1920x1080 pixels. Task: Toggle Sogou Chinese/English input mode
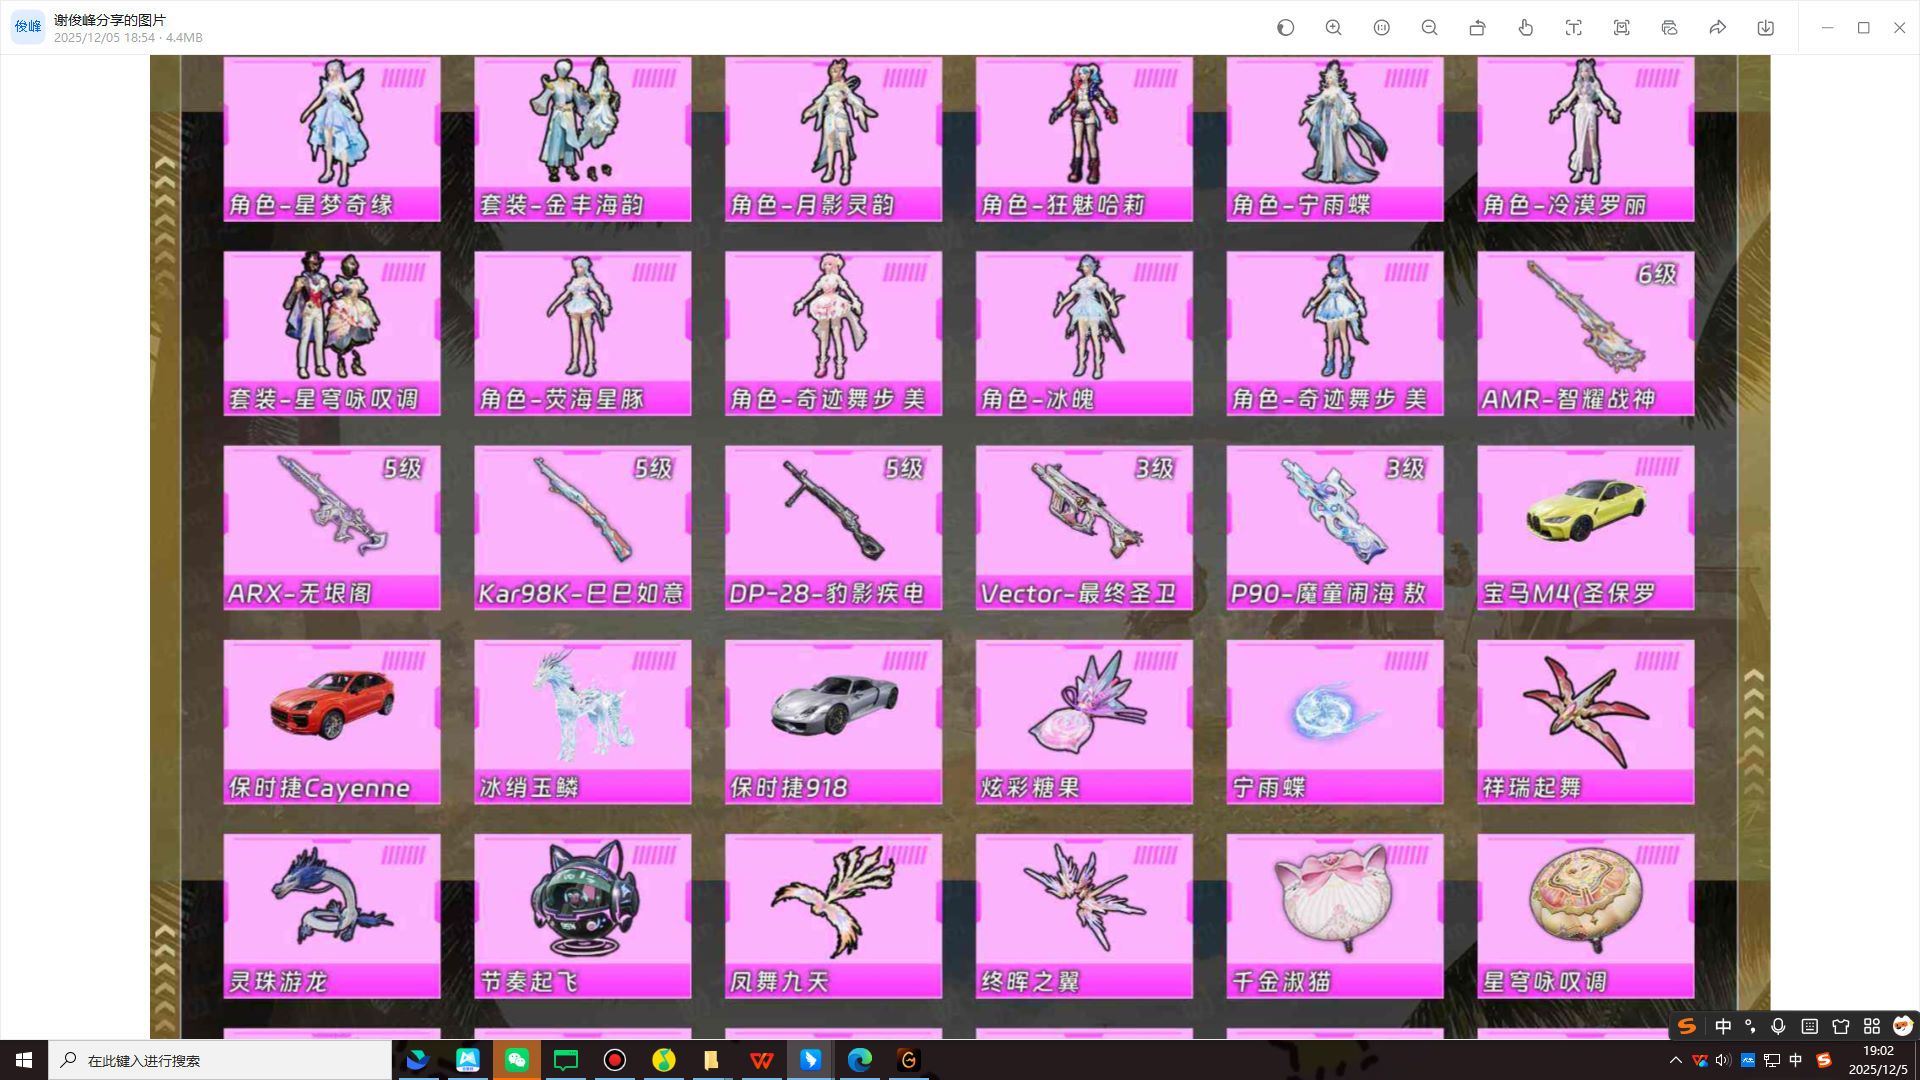click(1723, 1027)
